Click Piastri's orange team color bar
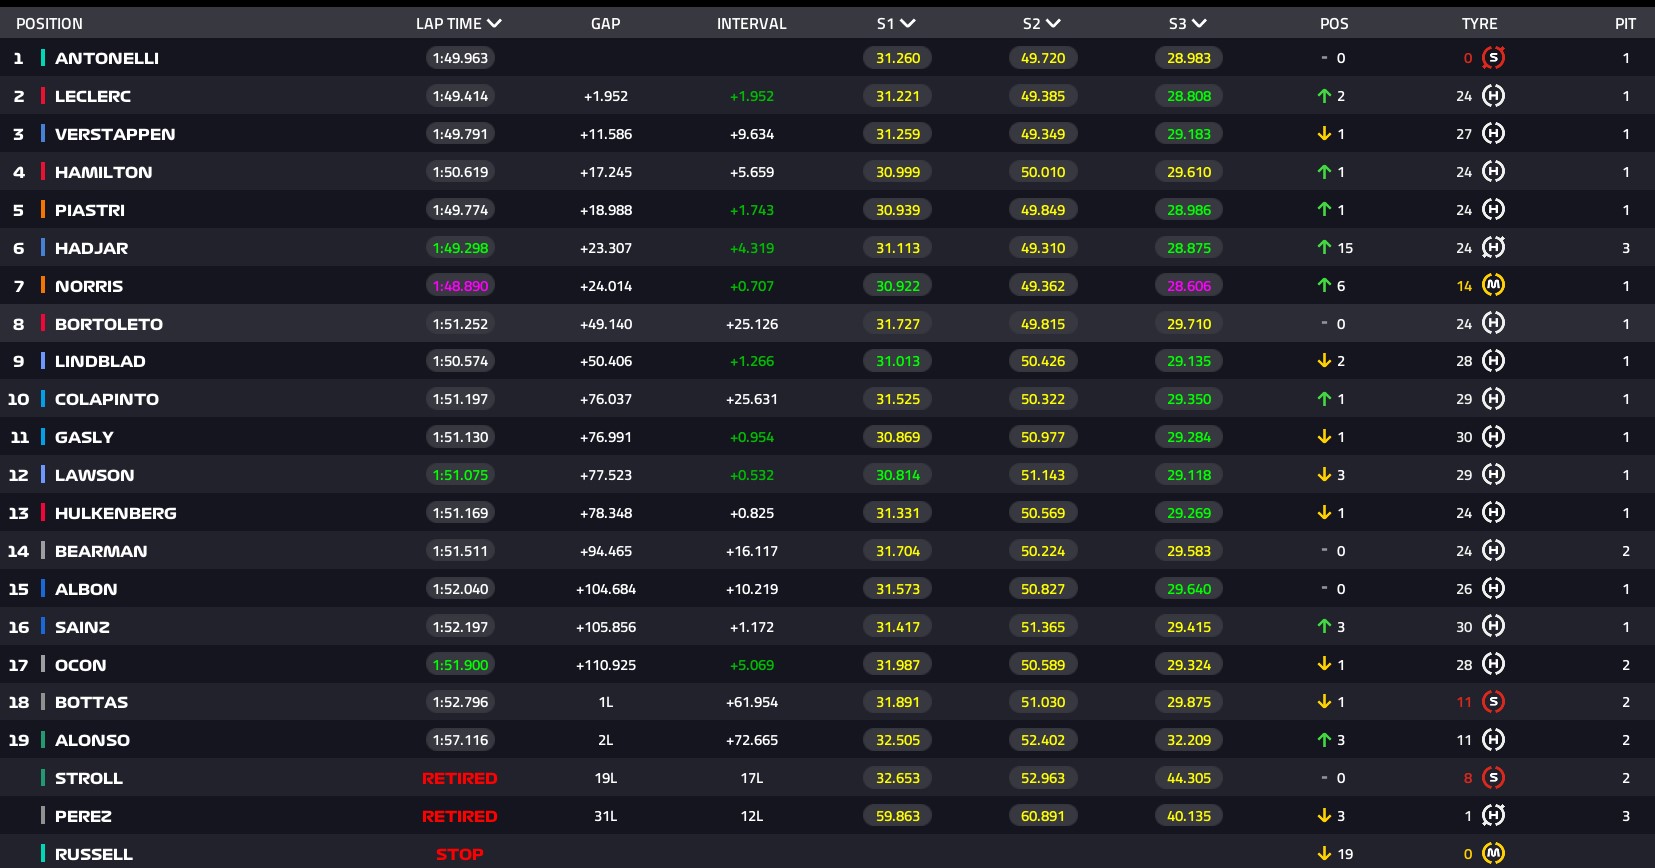This screenshot has width=1655, height=868. tap(43, 210)
